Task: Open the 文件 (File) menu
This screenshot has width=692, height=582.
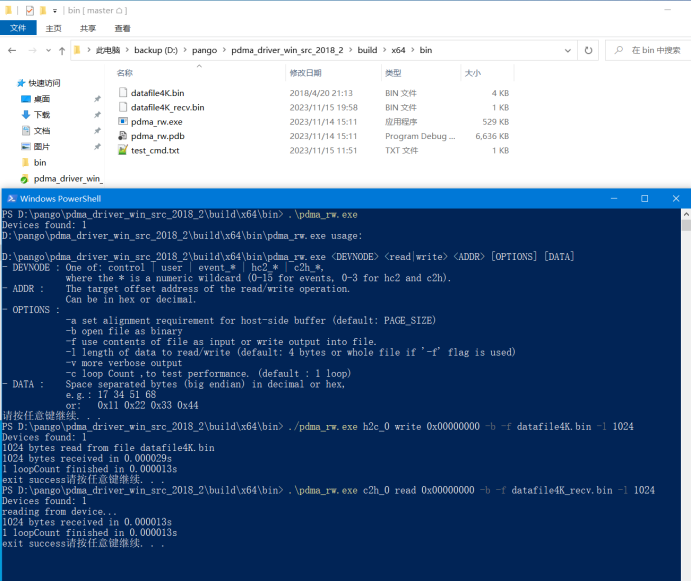Action: click(18, 29)
